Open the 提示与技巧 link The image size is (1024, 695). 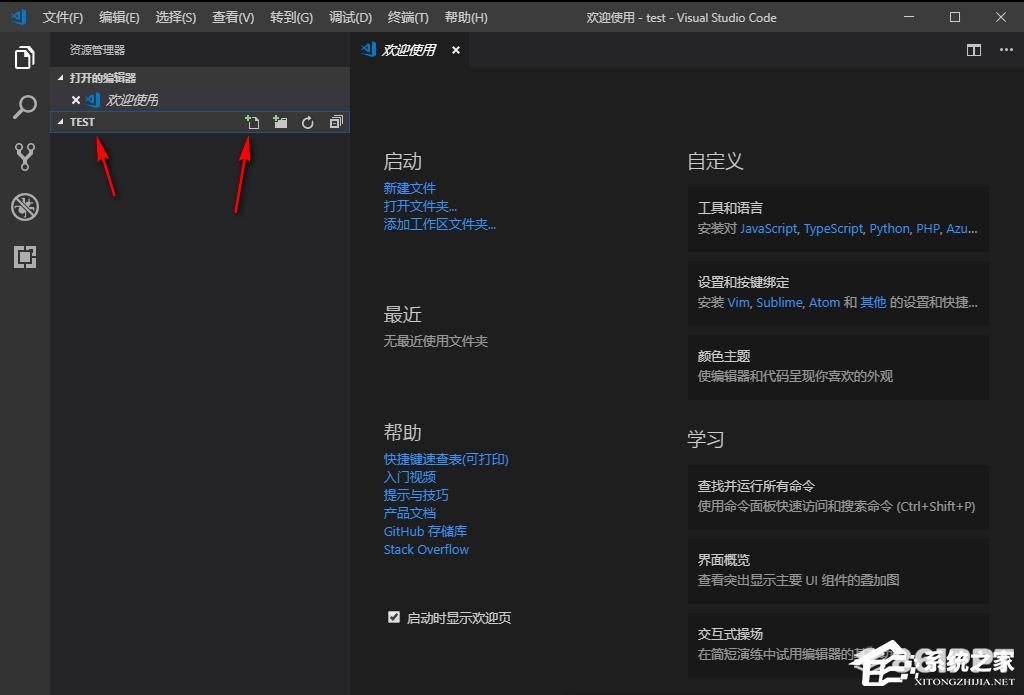[416, 495]
